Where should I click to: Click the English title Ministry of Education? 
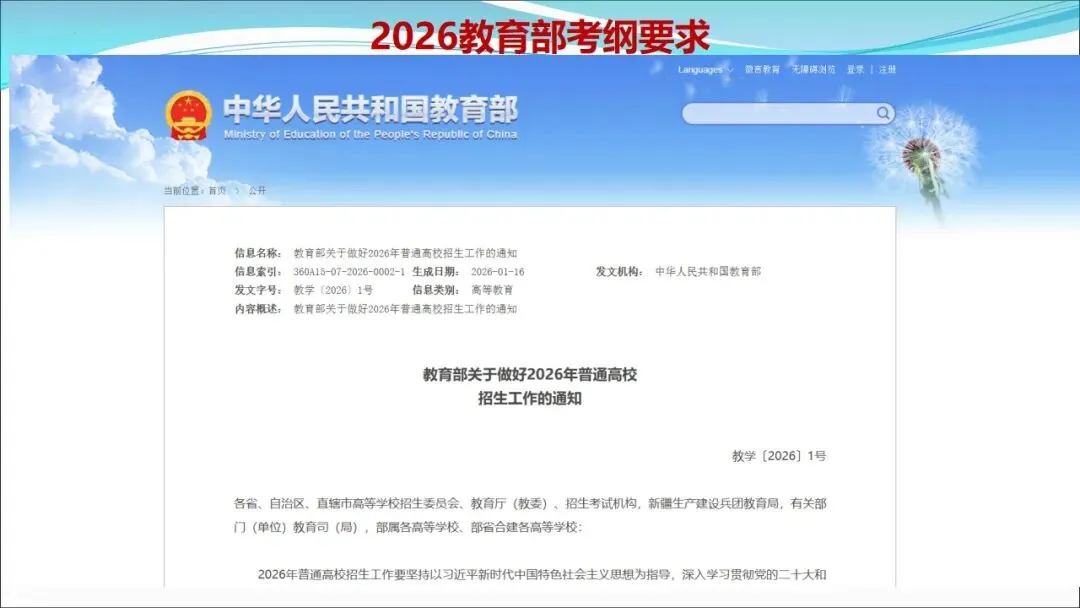pyautogui.click(x=371, y=134)
